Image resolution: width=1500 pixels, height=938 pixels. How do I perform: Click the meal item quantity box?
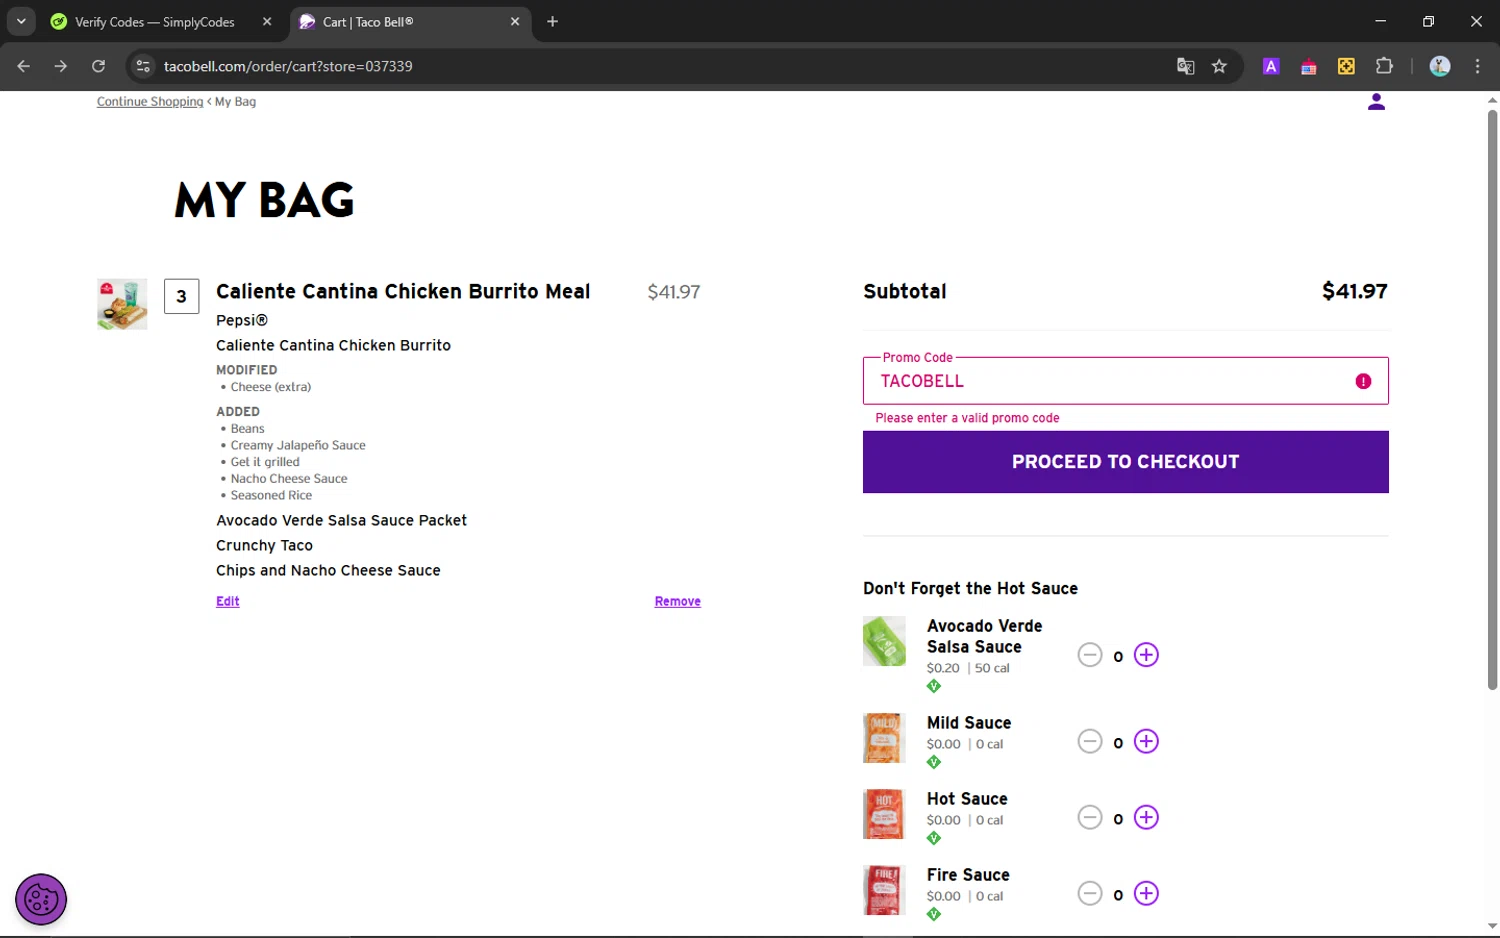tap(181, 296)
